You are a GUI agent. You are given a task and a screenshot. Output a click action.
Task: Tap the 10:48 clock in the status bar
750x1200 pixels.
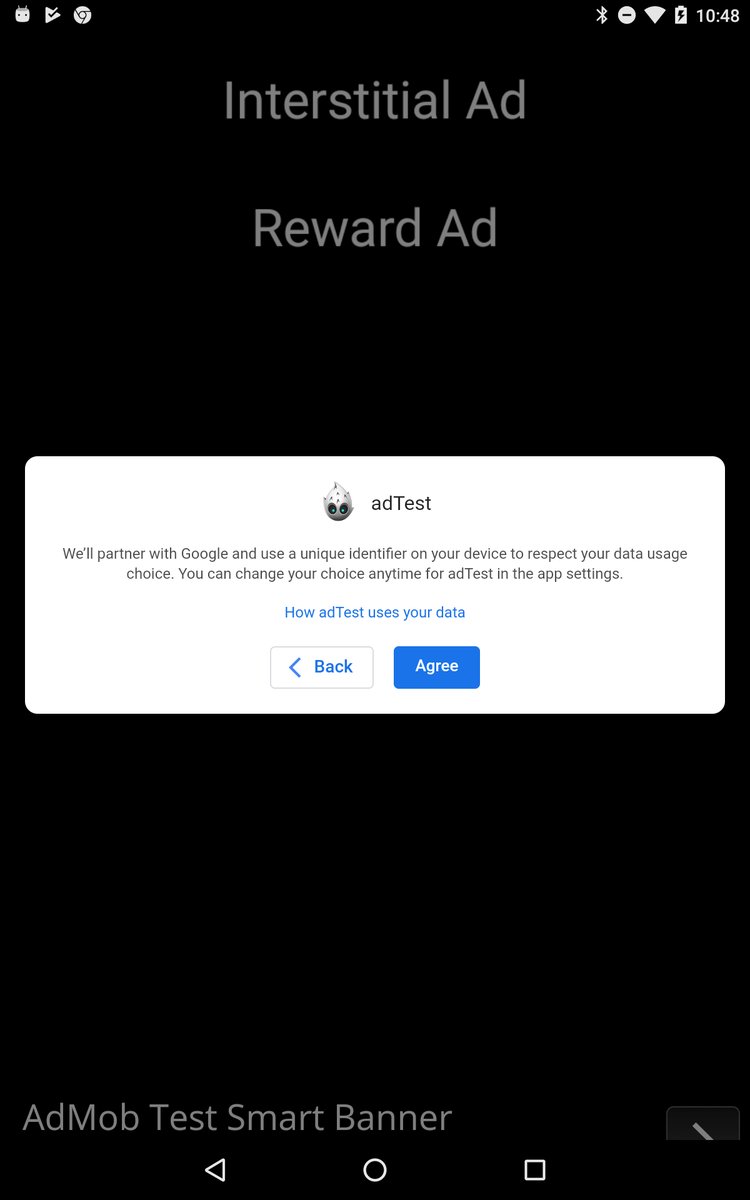click(717, 16)
